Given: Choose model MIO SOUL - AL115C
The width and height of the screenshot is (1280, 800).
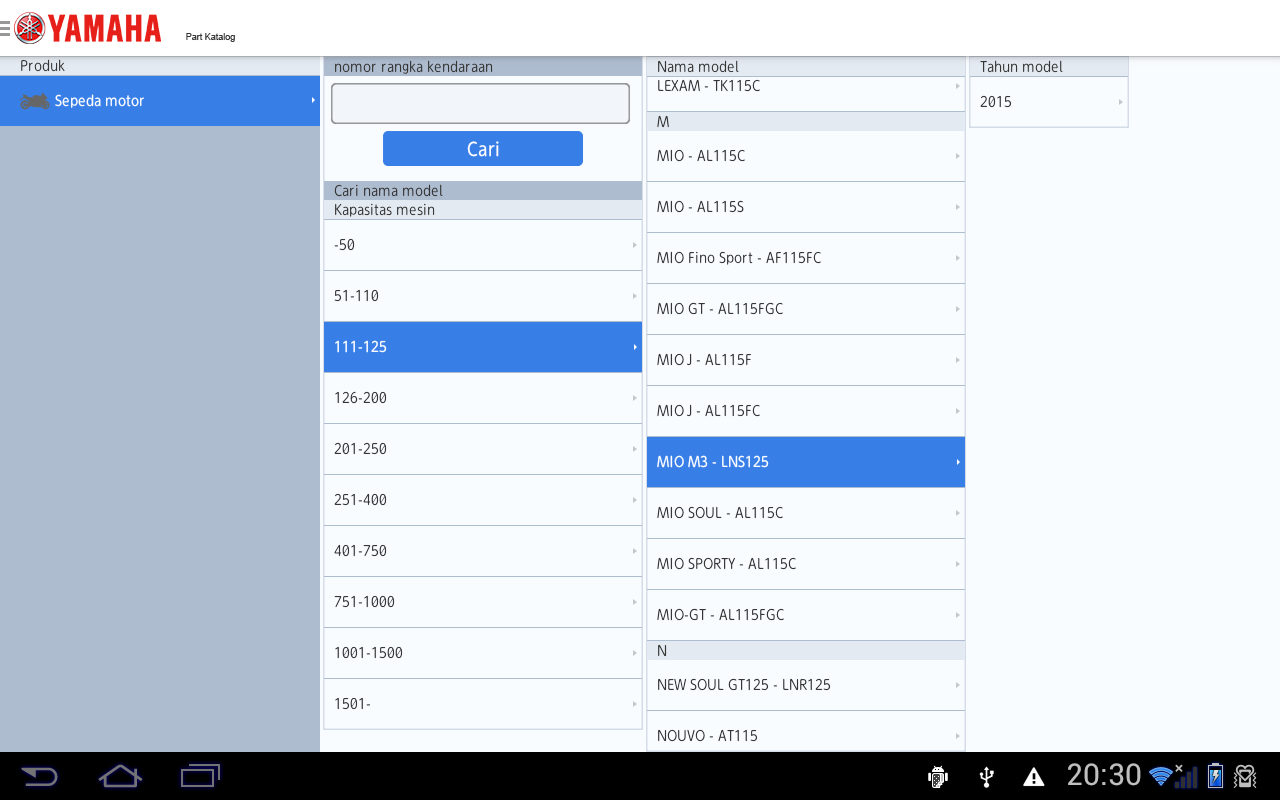Looking at the screenshot, I should tap(806, 513).
